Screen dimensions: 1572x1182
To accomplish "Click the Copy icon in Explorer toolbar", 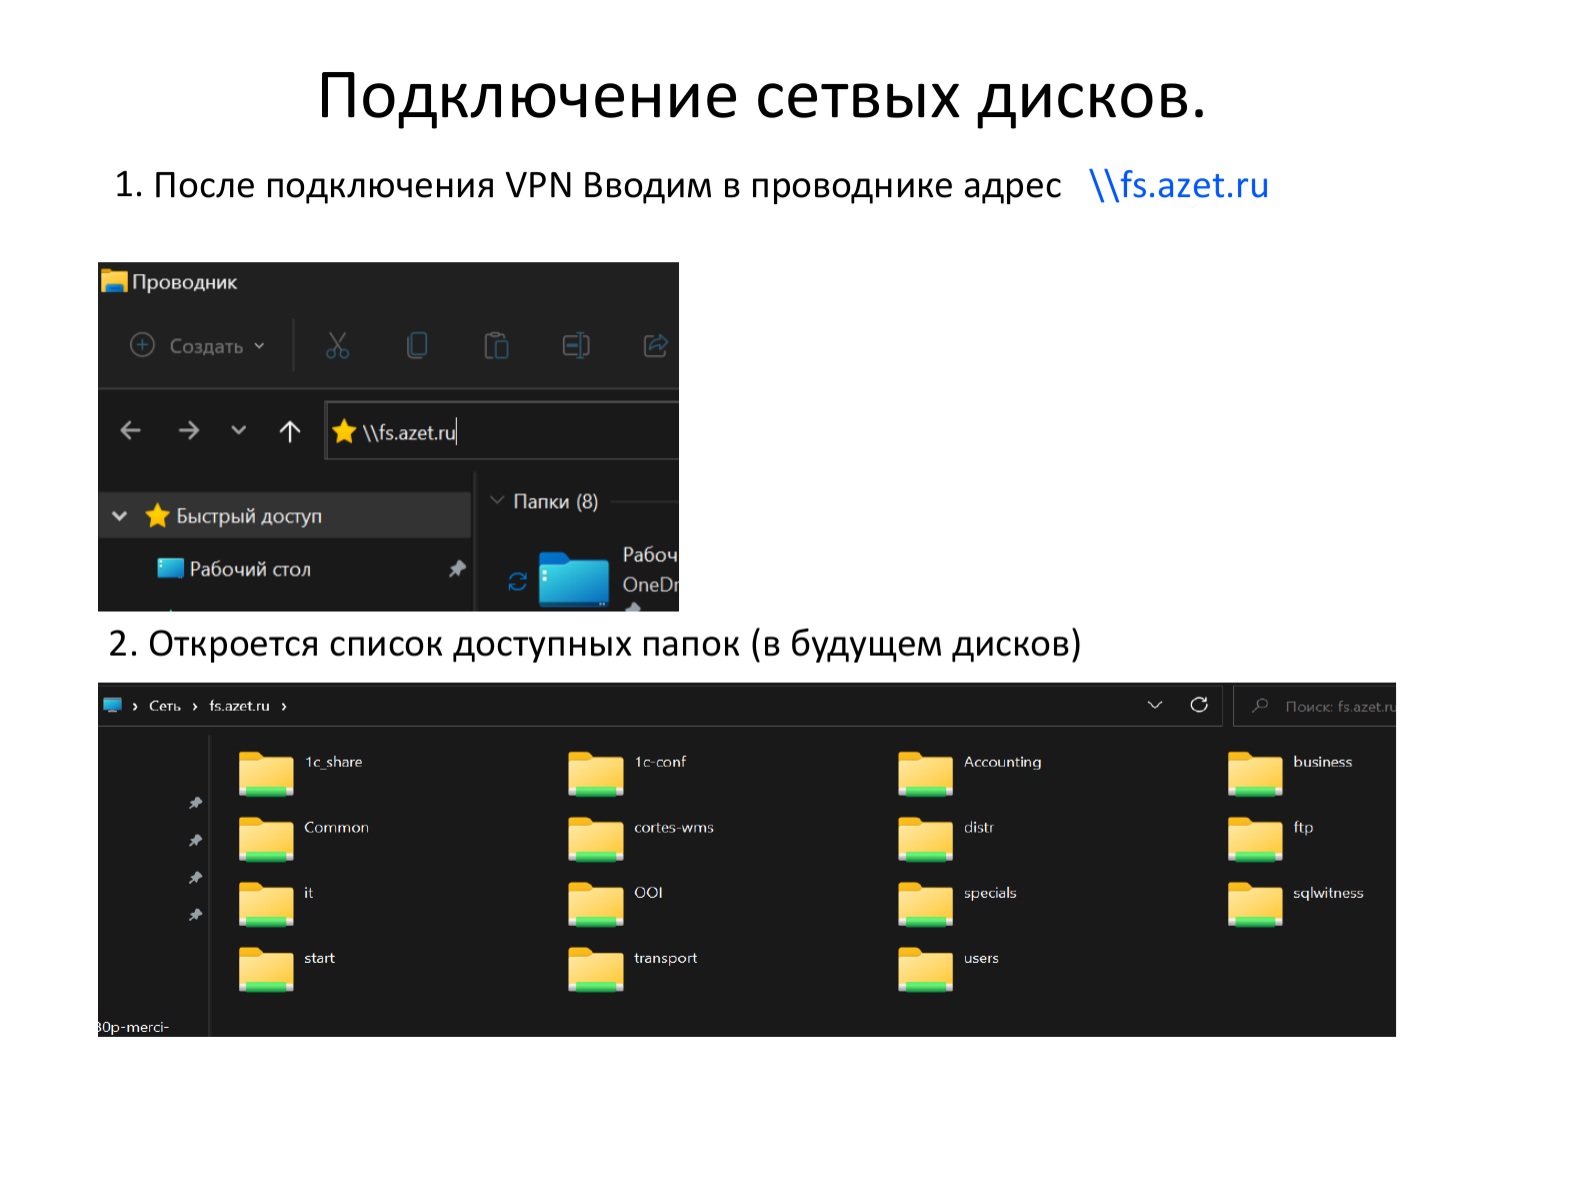I will click(417, 346).
